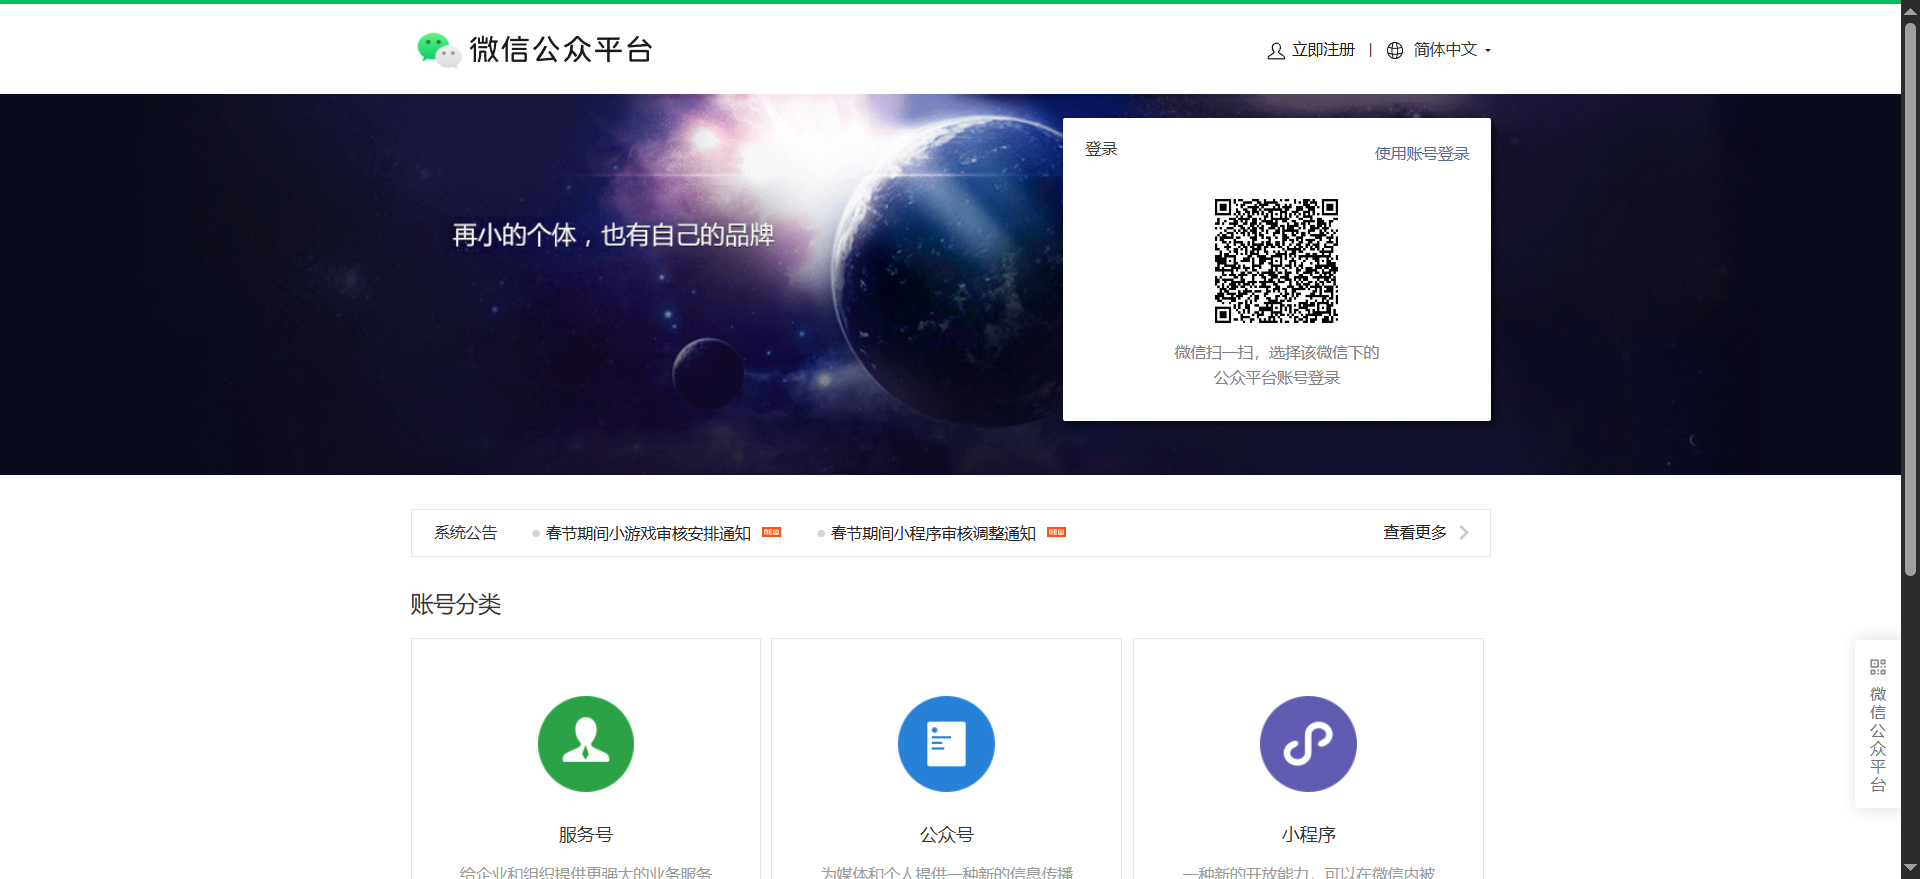Click the scrollbar down arrow

click(x=1910, y=868)
